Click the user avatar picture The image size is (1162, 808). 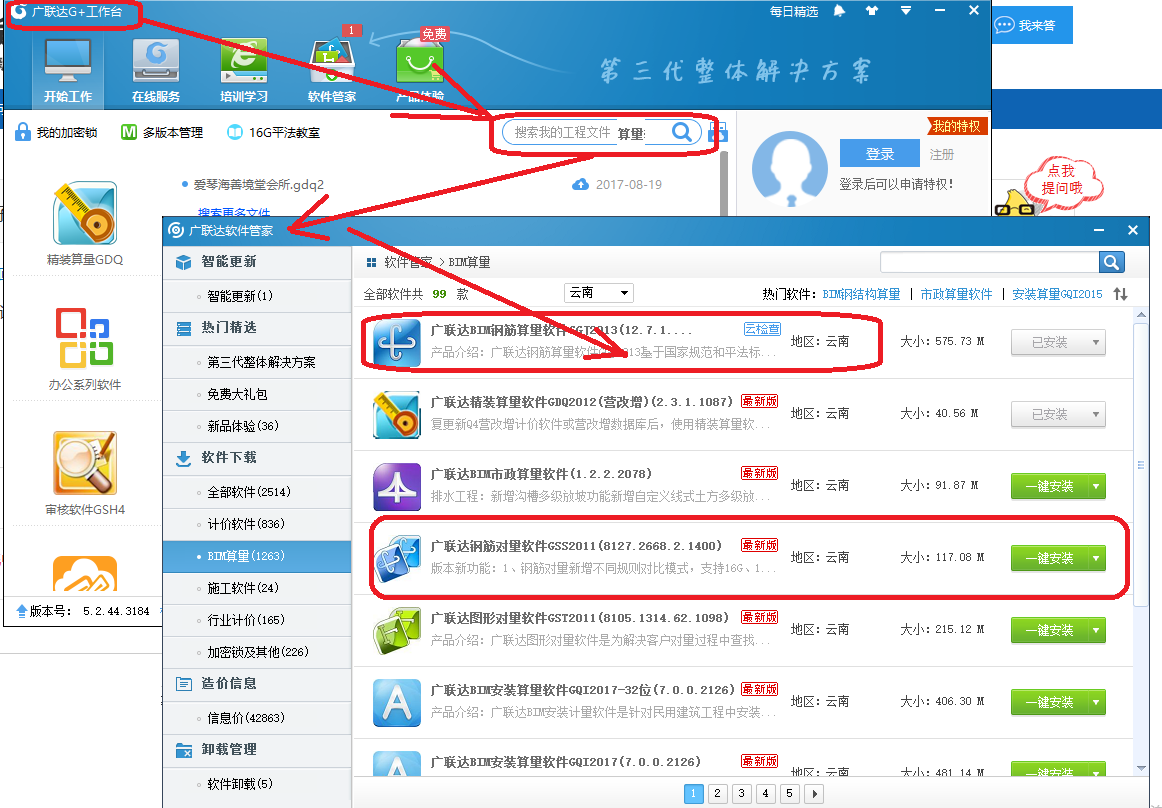790,169
